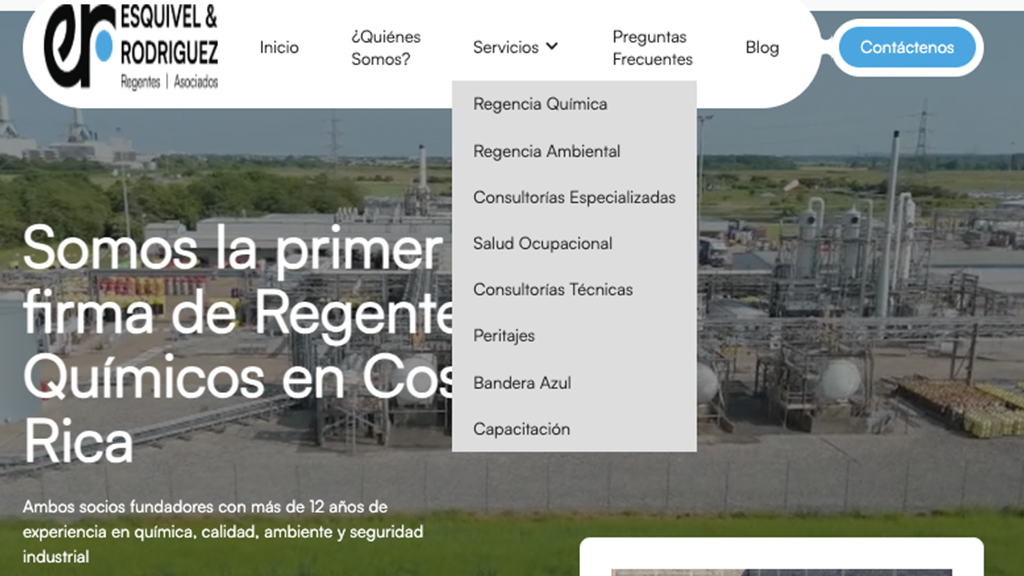Open the ¿Quiénes Somos? page

tap(386, 46)
